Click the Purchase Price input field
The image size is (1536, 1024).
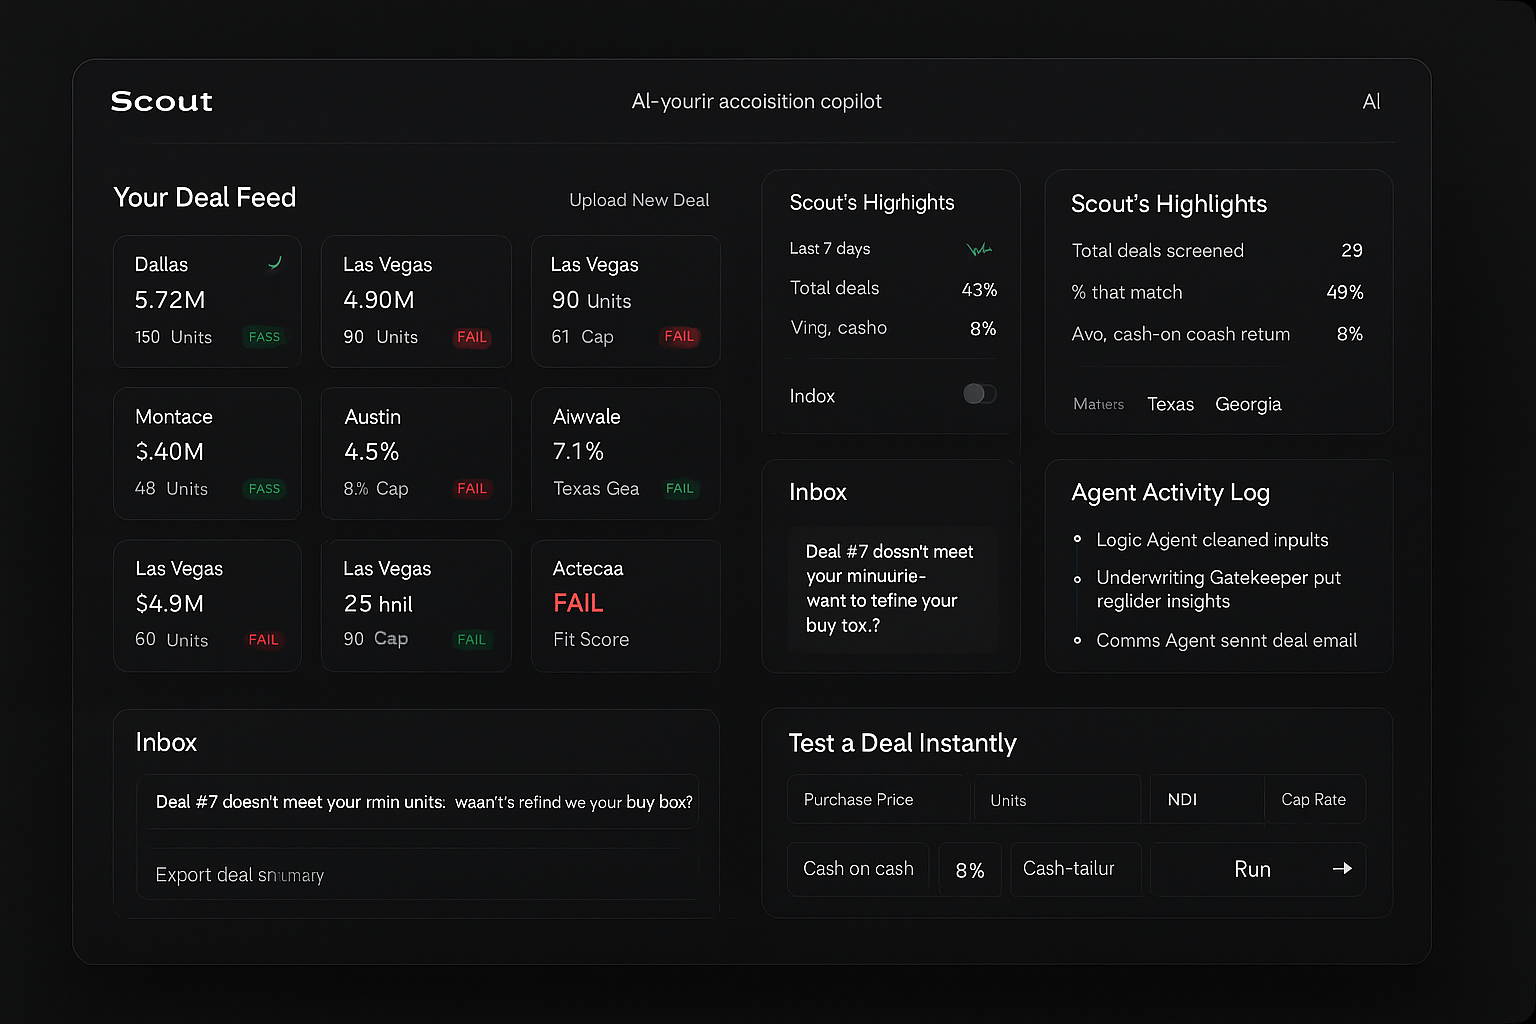[877, 800]
